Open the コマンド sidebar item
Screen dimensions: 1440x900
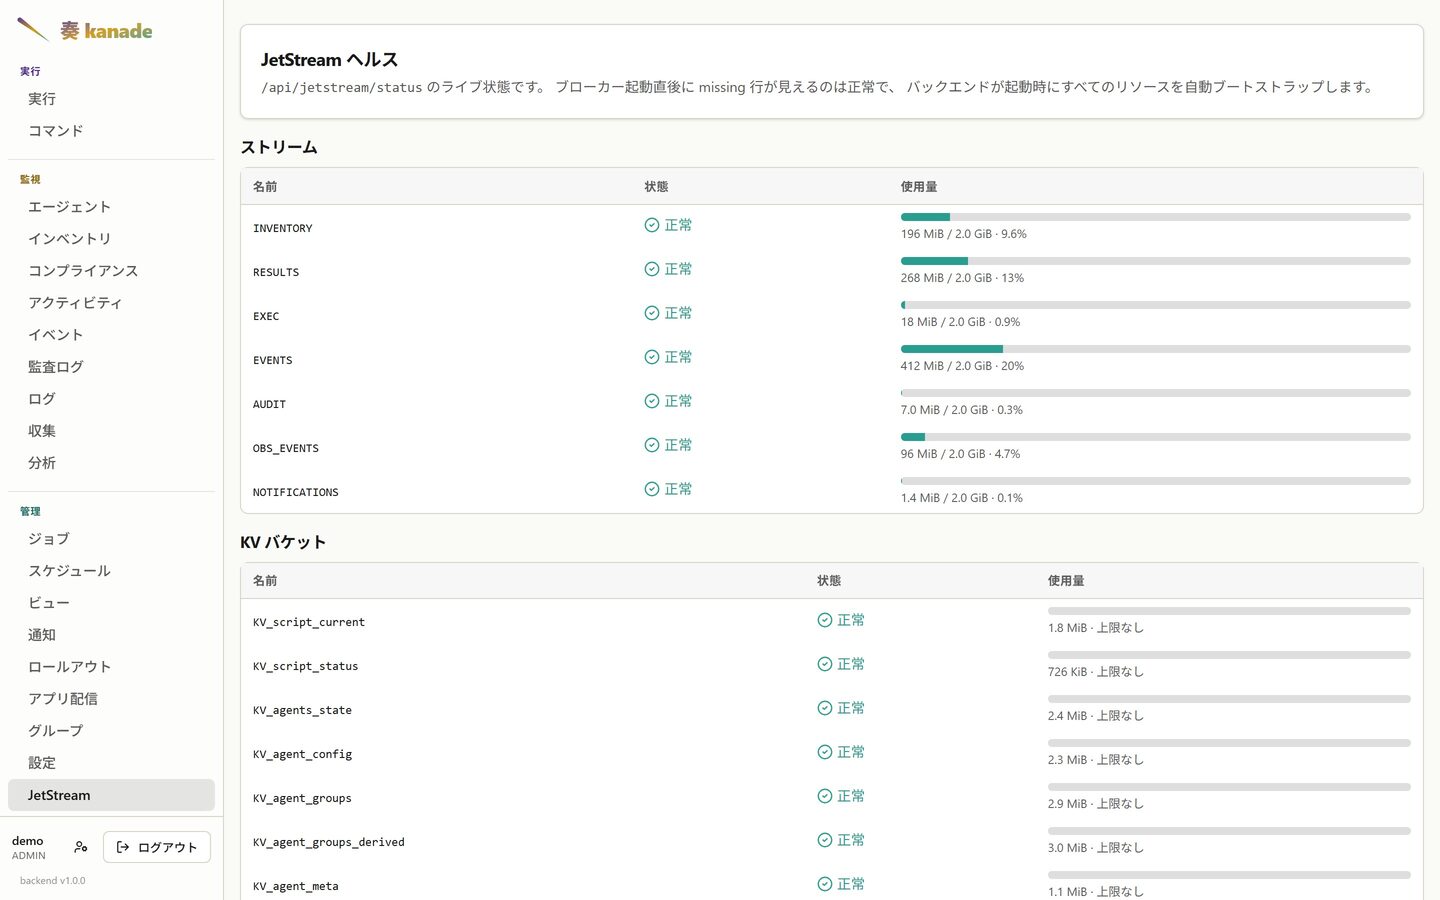111,131
